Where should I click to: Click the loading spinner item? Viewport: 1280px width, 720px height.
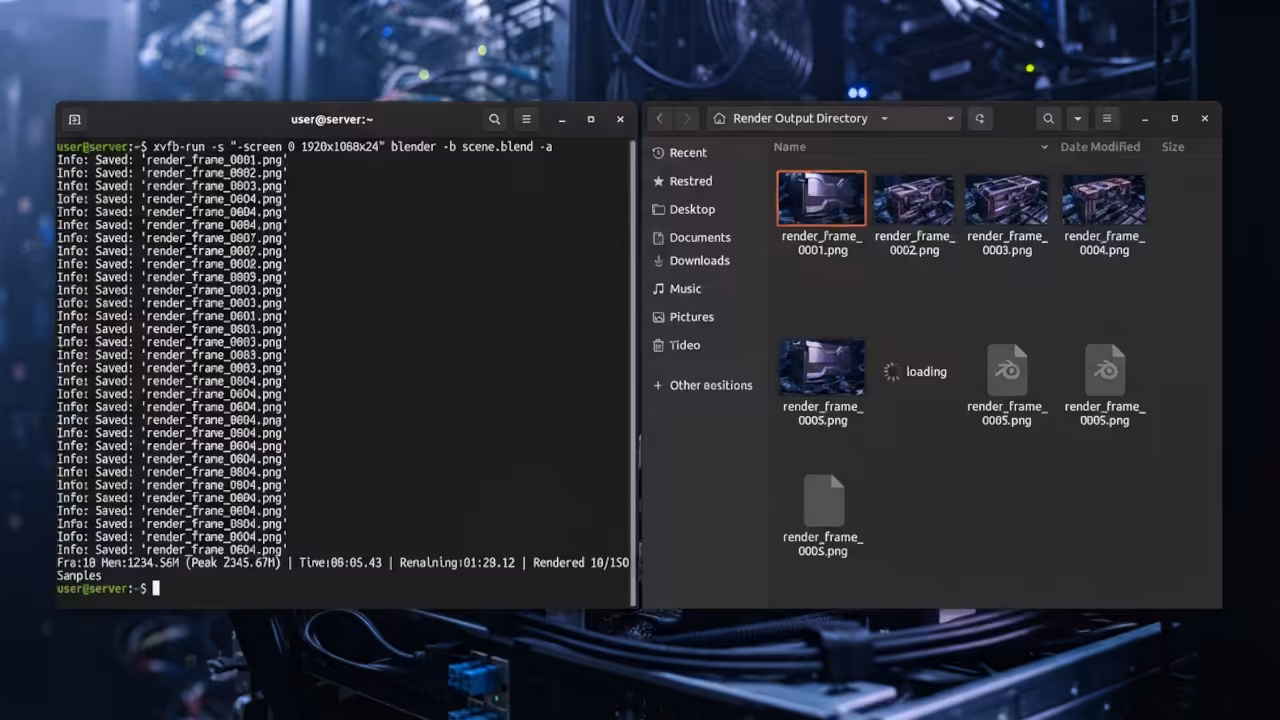point(914,371)
